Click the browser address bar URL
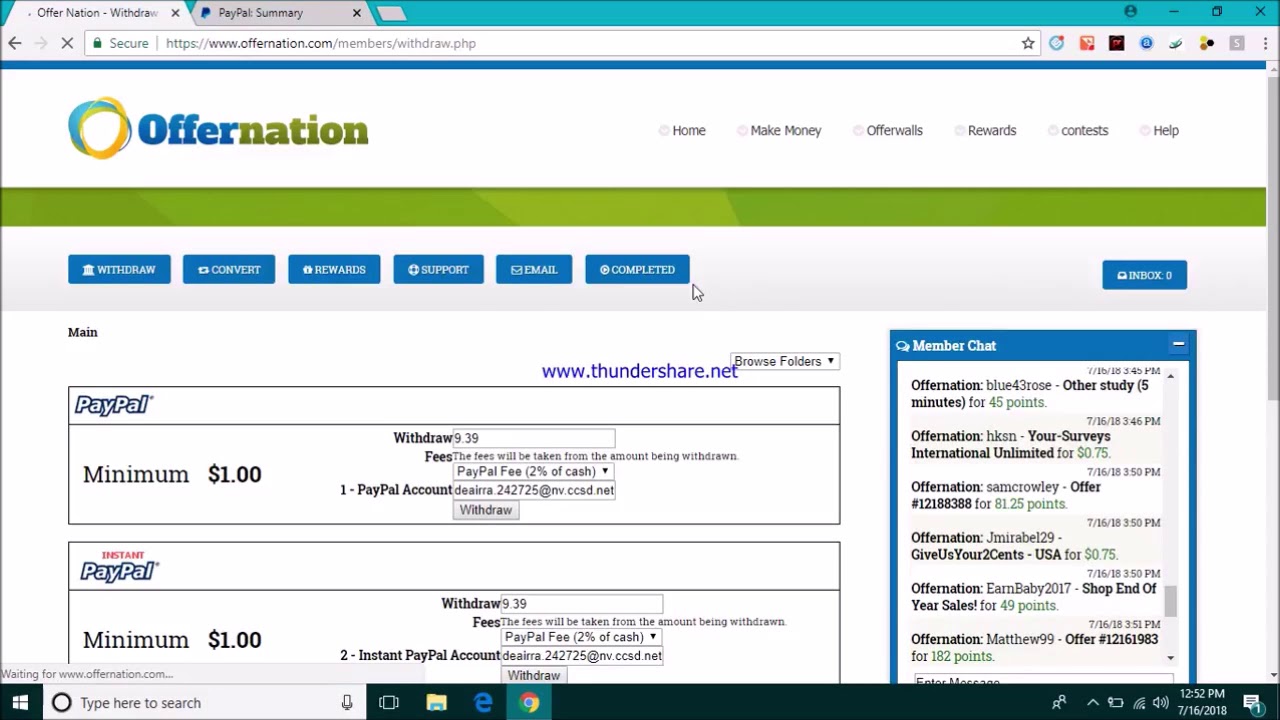 pos(321,43)
